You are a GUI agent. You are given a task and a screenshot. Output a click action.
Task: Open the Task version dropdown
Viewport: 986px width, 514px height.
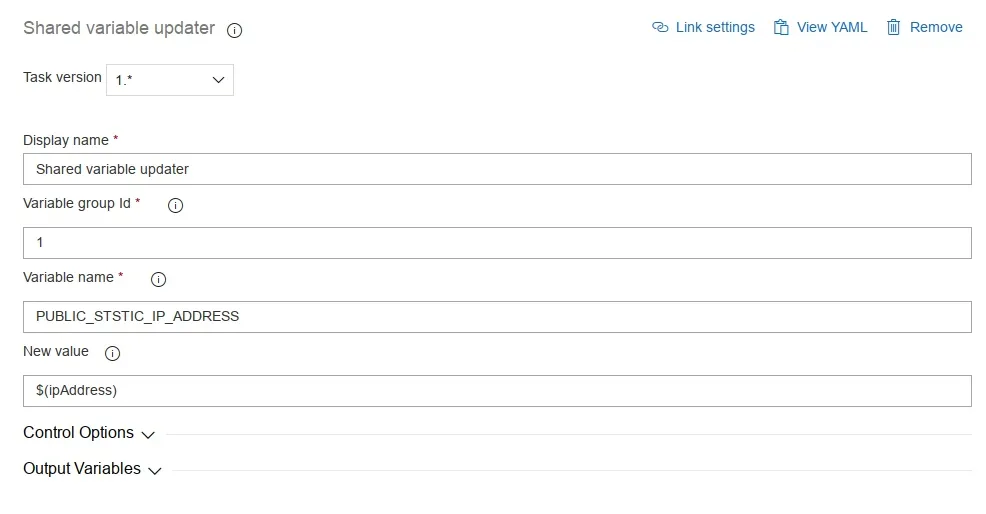[170, 80]
